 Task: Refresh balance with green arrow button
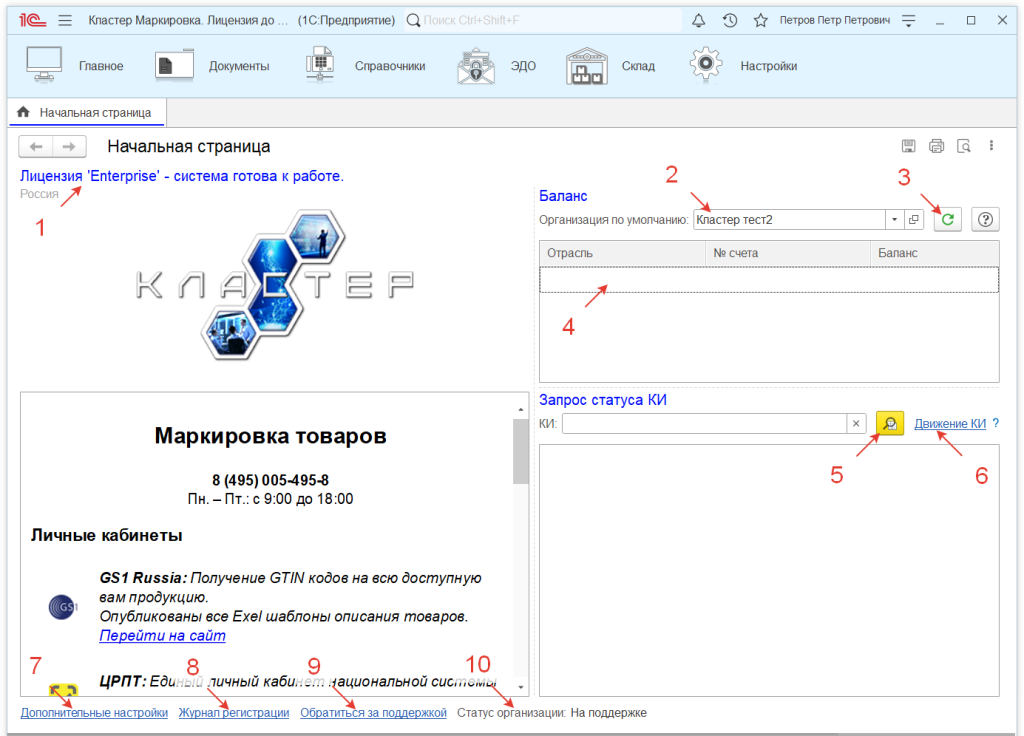pyautogui.click(x=948, y=219)
